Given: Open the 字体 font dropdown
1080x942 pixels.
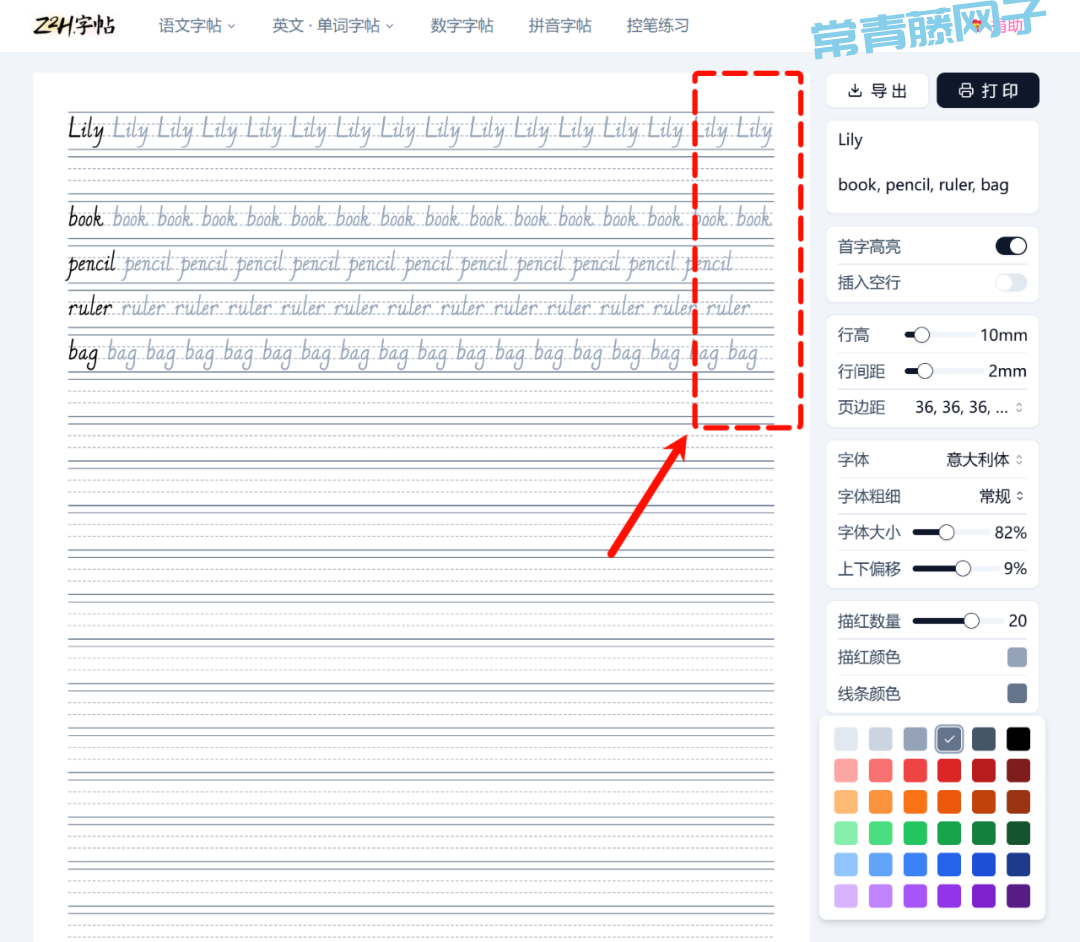Looking at the screenshot, I should click(x=985, y=460).
